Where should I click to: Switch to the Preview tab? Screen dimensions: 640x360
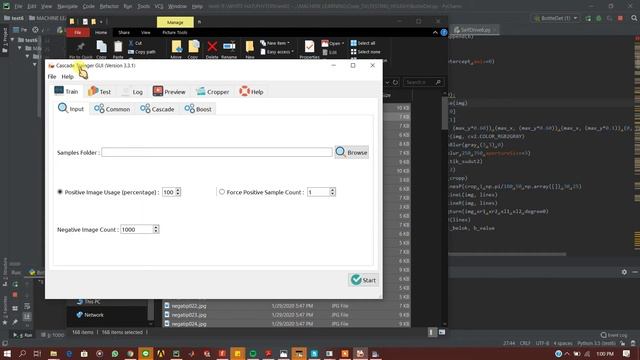click(x=169, y=92)
